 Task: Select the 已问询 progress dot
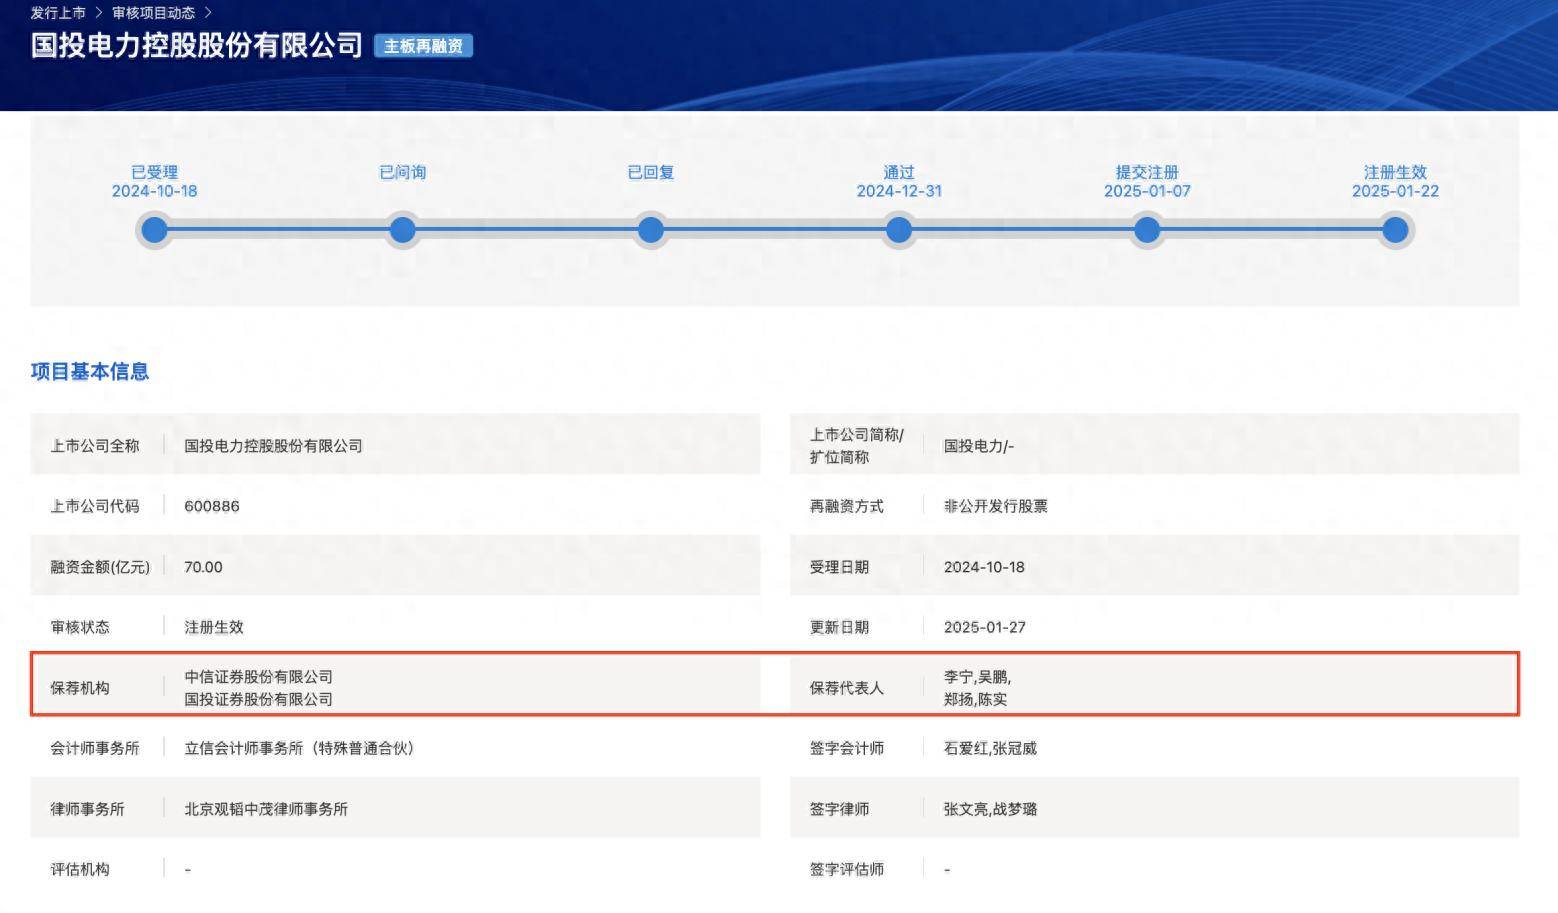coord(402,230)
